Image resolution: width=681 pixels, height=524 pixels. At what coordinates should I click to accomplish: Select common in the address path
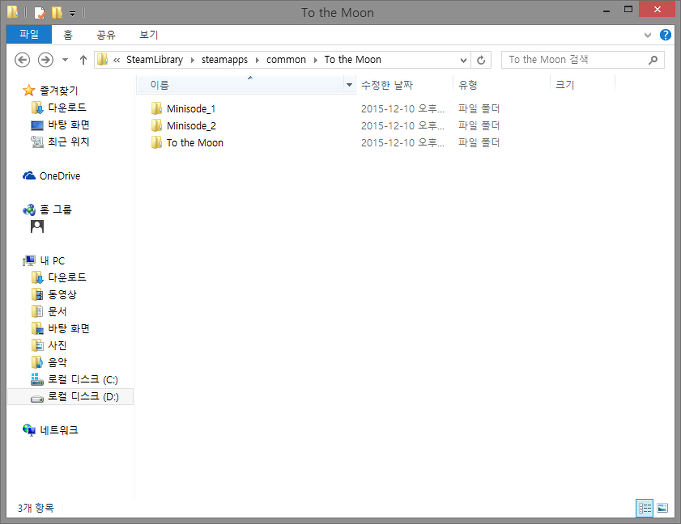point(286,60)
